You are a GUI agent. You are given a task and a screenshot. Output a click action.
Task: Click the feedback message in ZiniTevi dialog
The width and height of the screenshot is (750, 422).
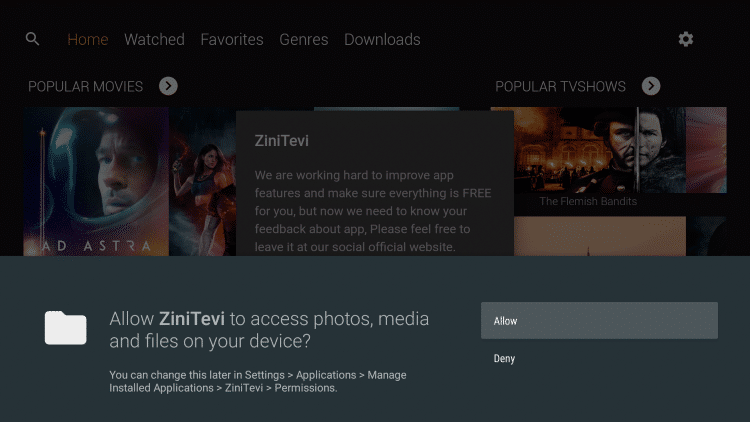[373, 211]
